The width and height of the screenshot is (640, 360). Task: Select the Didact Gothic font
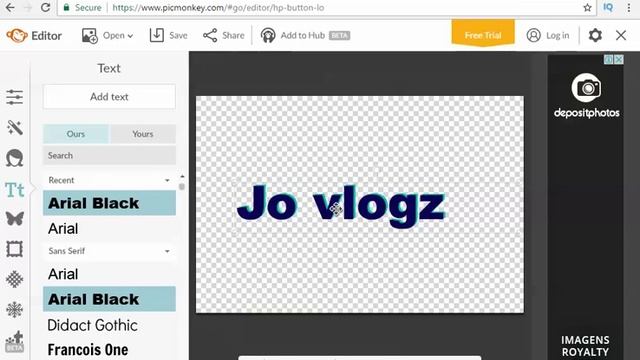click(x=109, y=325)
